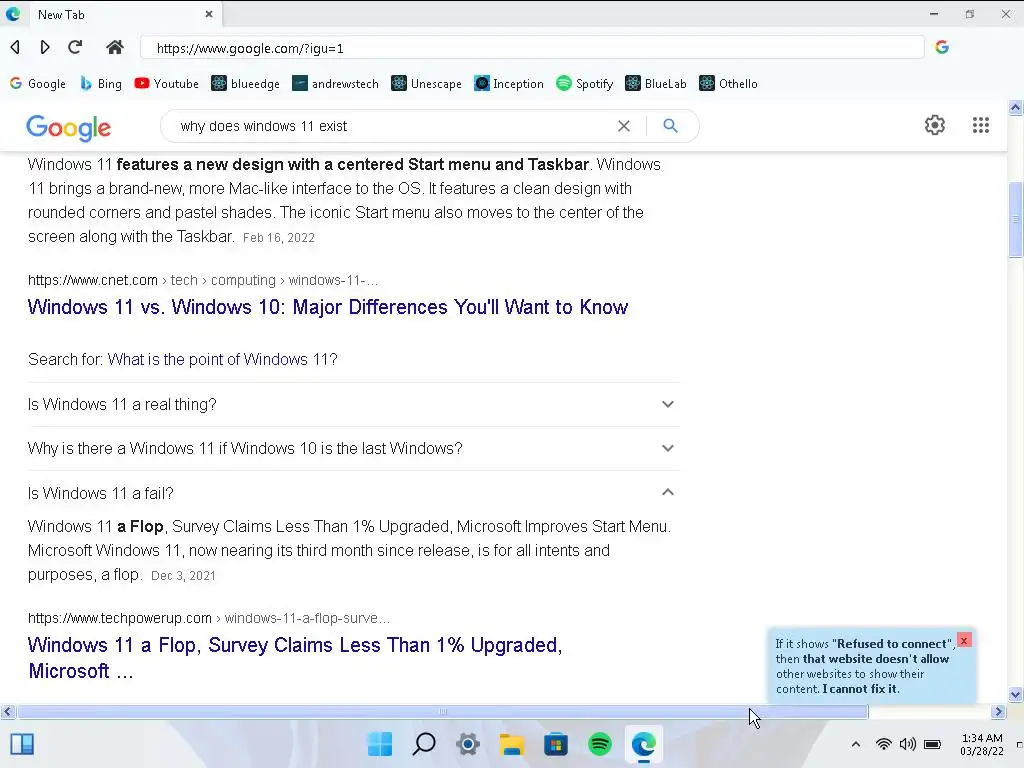Show hidden tray icons chevron
1024x768 pixels.
(856, 744)
